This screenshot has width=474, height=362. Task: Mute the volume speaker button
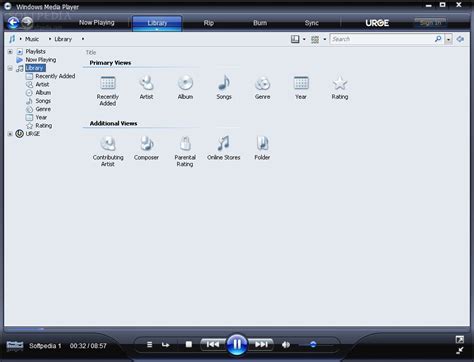tap(286, 345)
